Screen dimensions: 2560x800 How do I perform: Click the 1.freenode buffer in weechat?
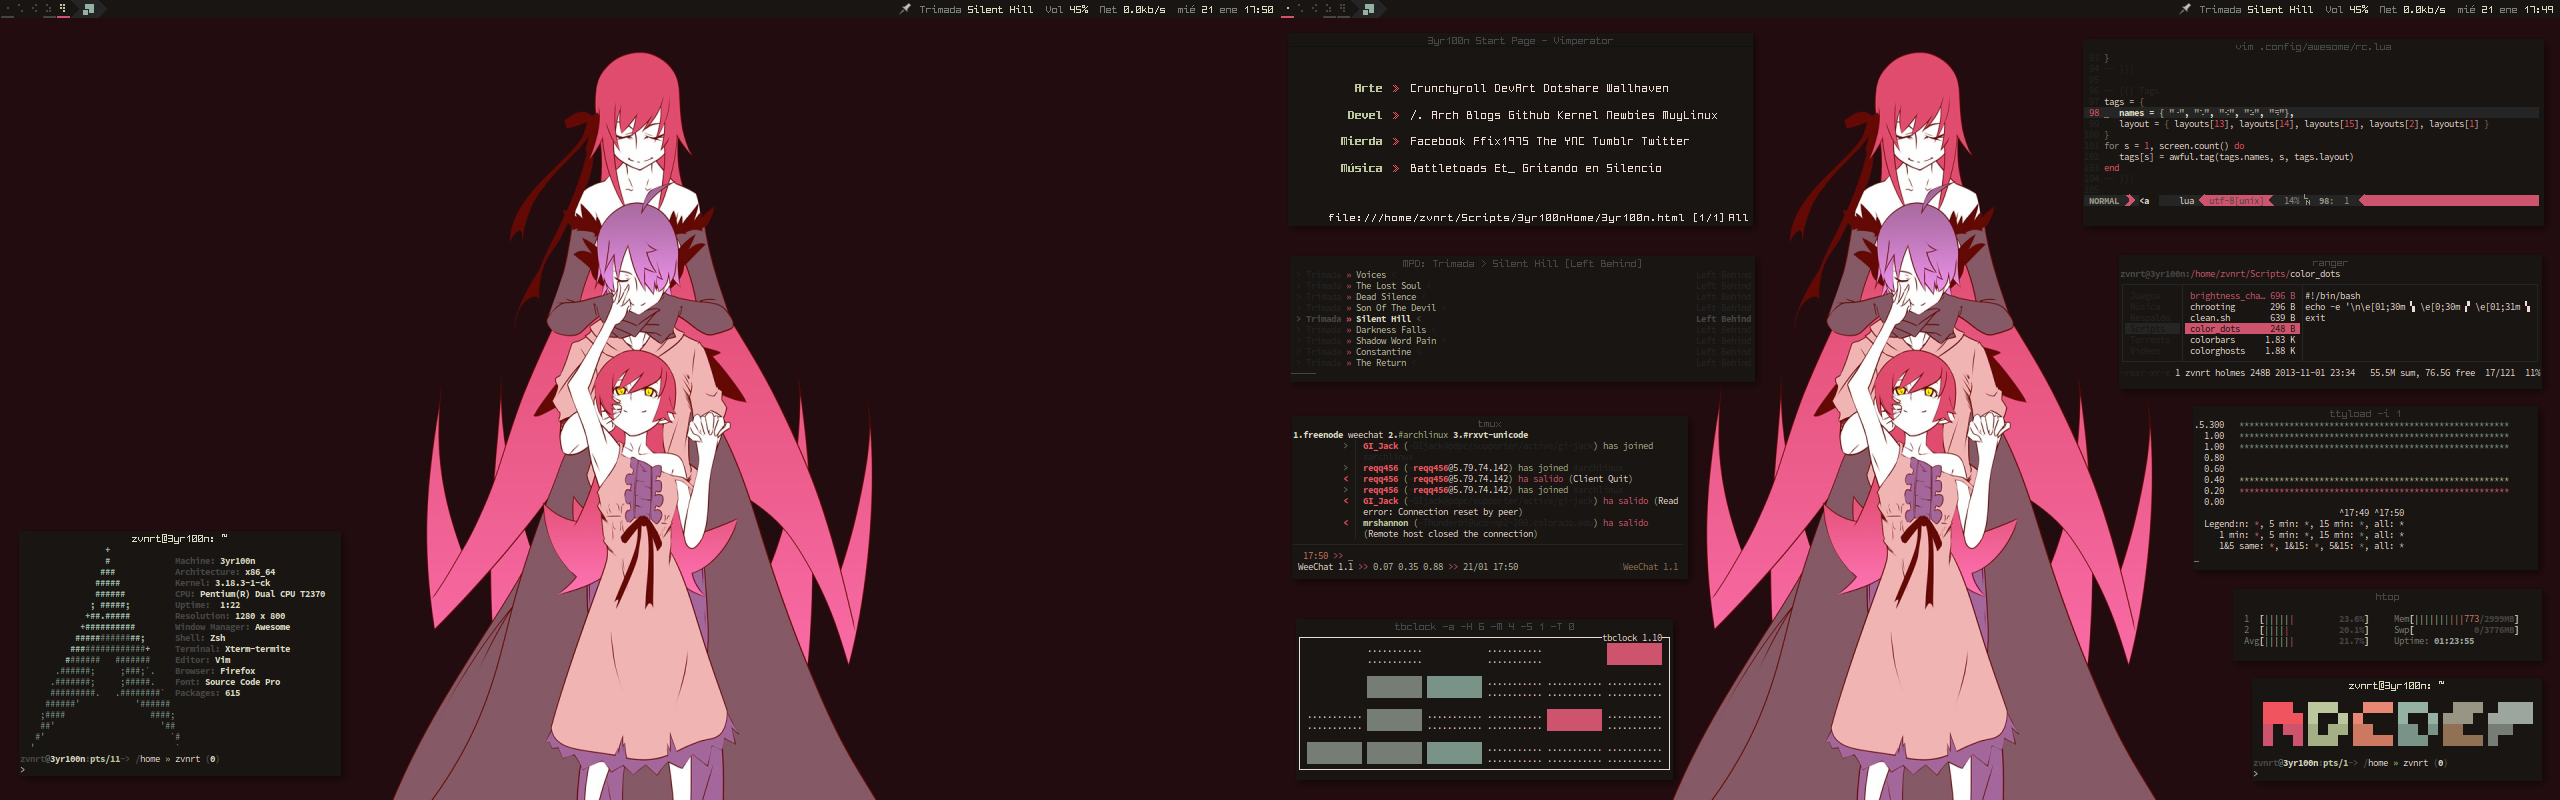coord(1318,435)
